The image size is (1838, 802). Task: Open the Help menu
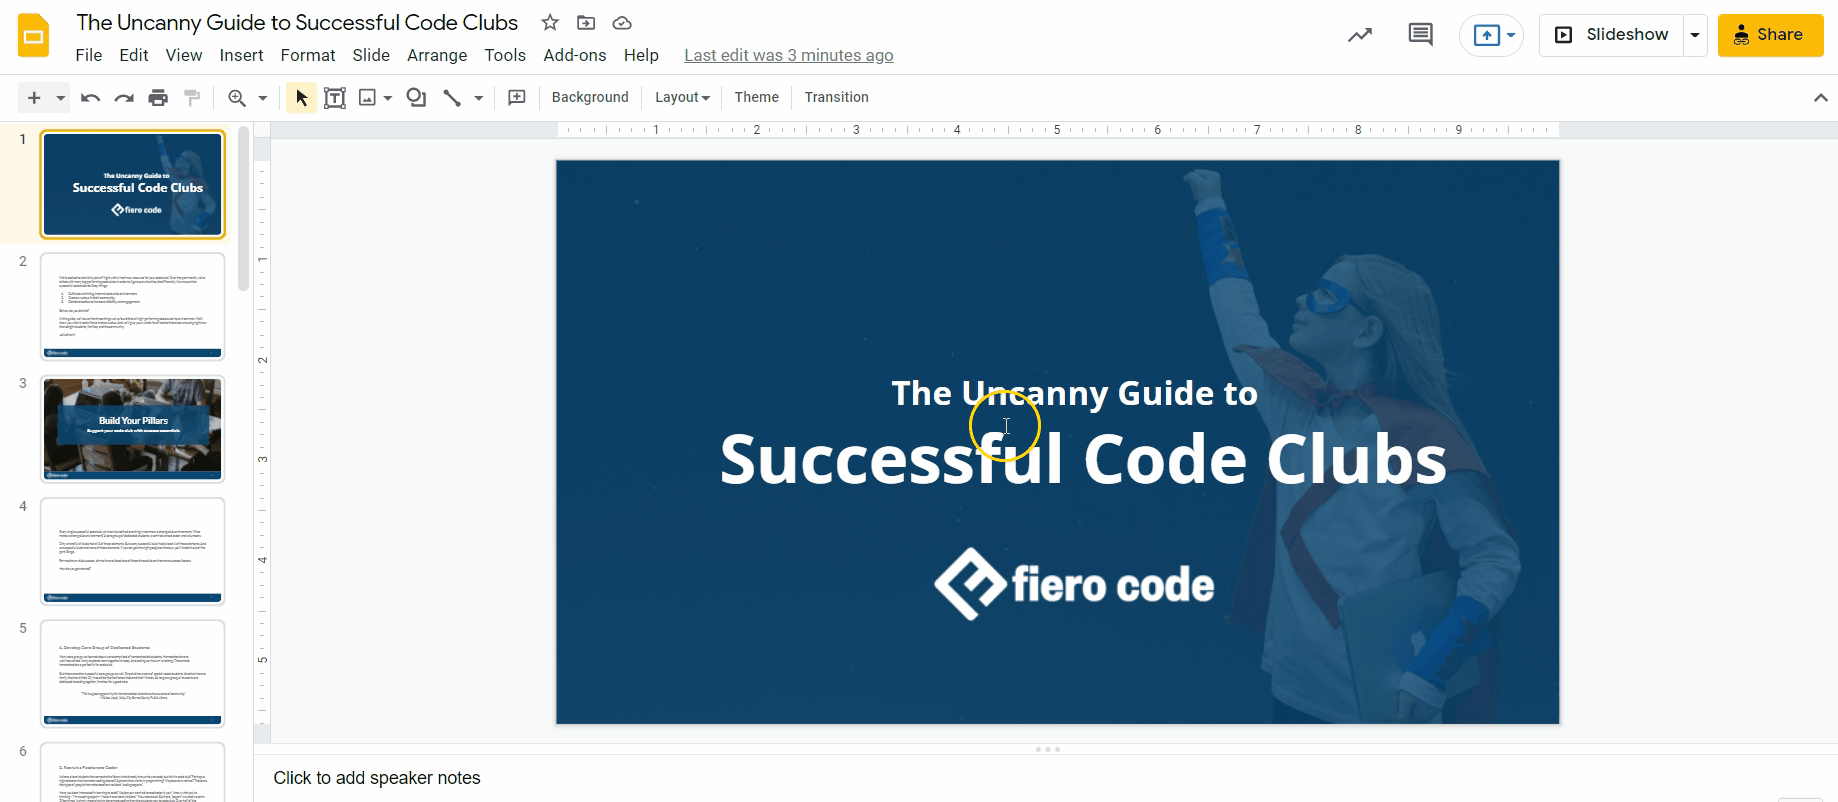[641, 55]
